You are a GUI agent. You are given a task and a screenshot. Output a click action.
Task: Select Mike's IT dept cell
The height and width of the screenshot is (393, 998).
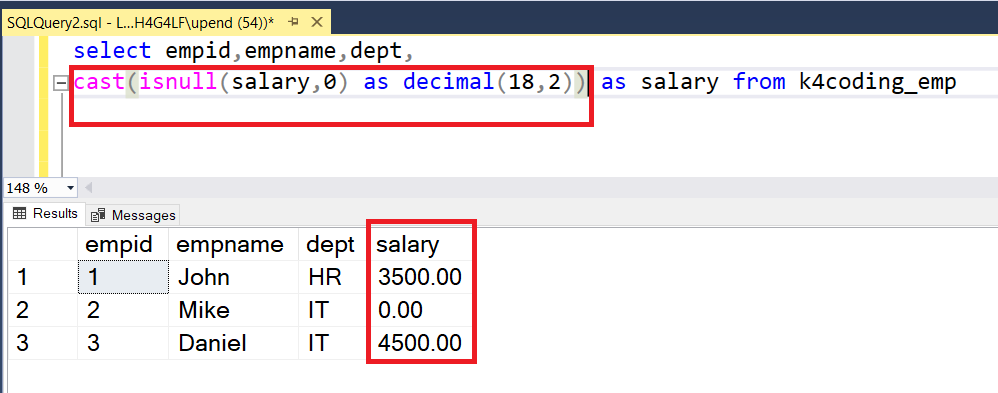pyautogui.click(x=333, y=310)
